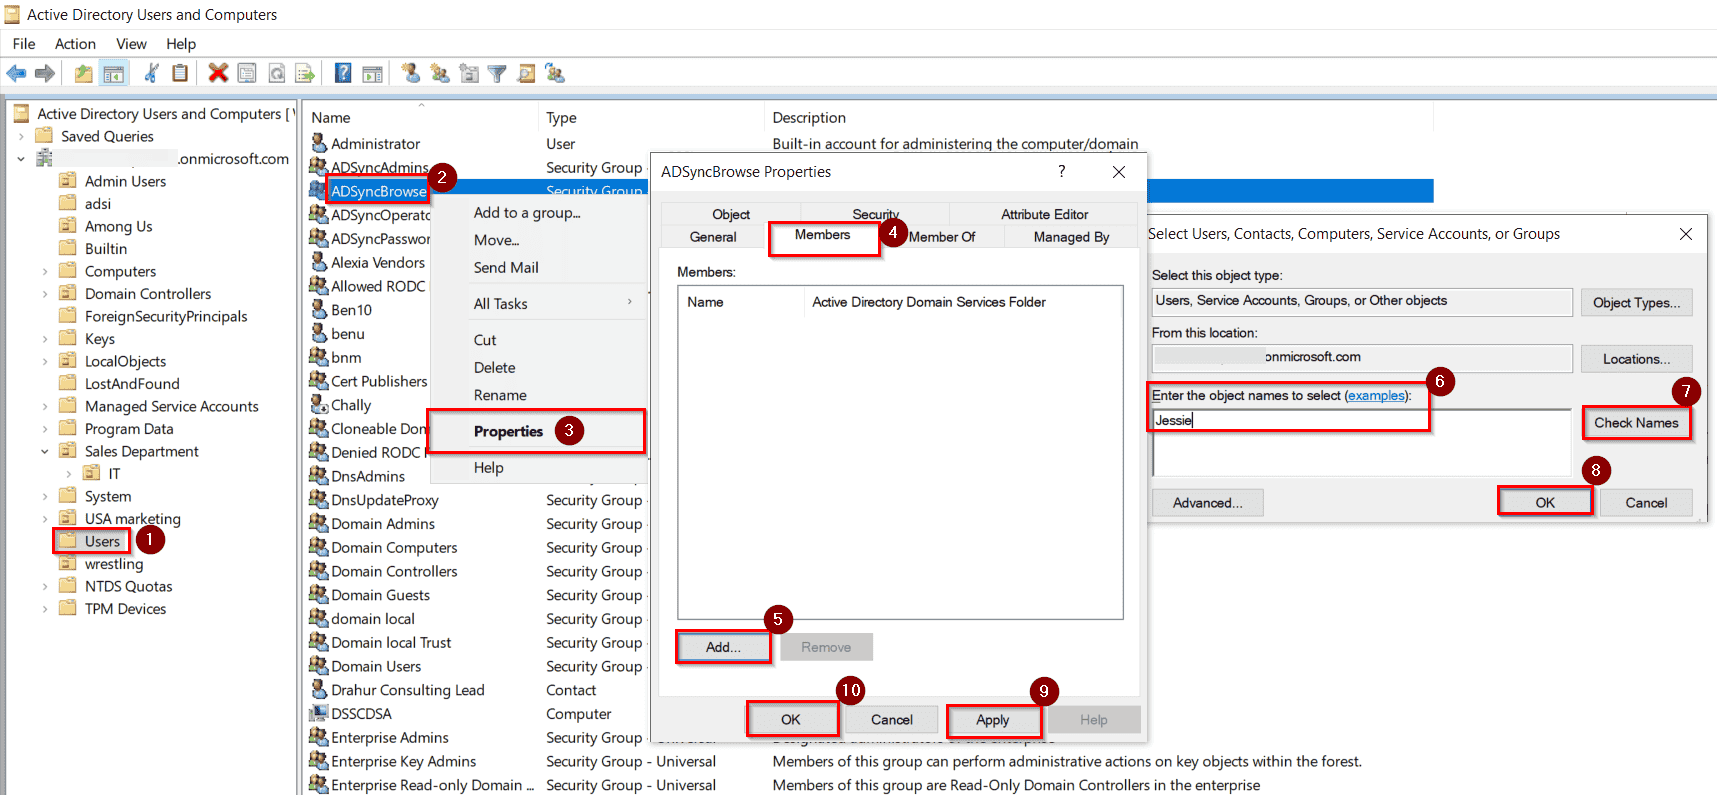Screen dimensions: 1717x795
Task: Toggle the Show/Hide Action Pane icon
Action: coord(372,73)
